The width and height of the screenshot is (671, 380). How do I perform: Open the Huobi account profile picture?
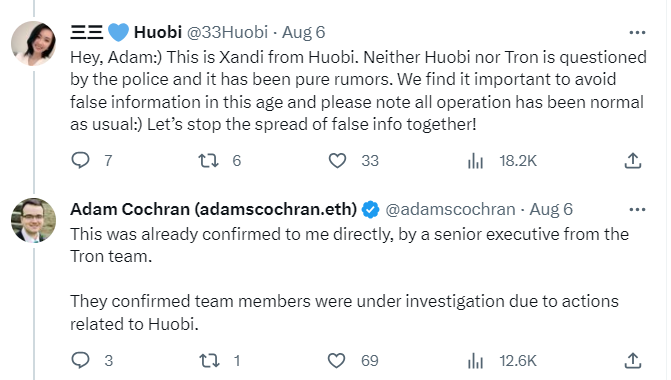[33, 43]
